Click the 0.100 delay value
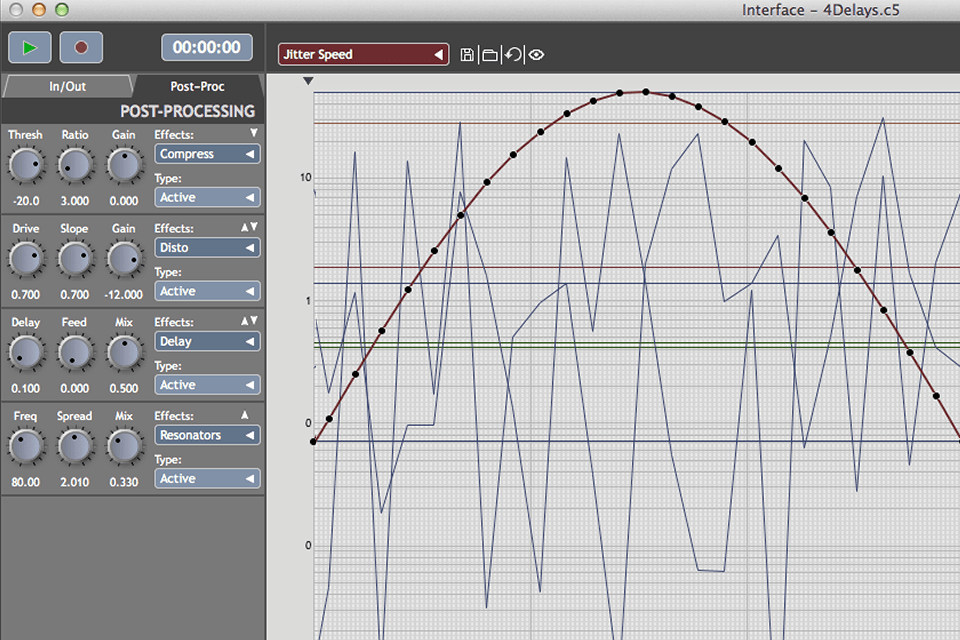960x640 pixels. coord(26,388)
